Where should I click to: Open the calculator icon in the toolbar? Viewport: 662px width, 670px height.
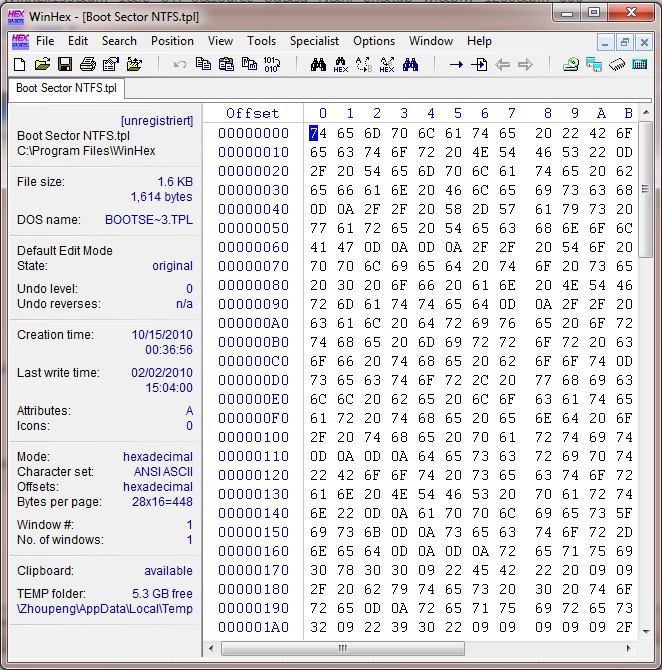(x=638, y=65)
